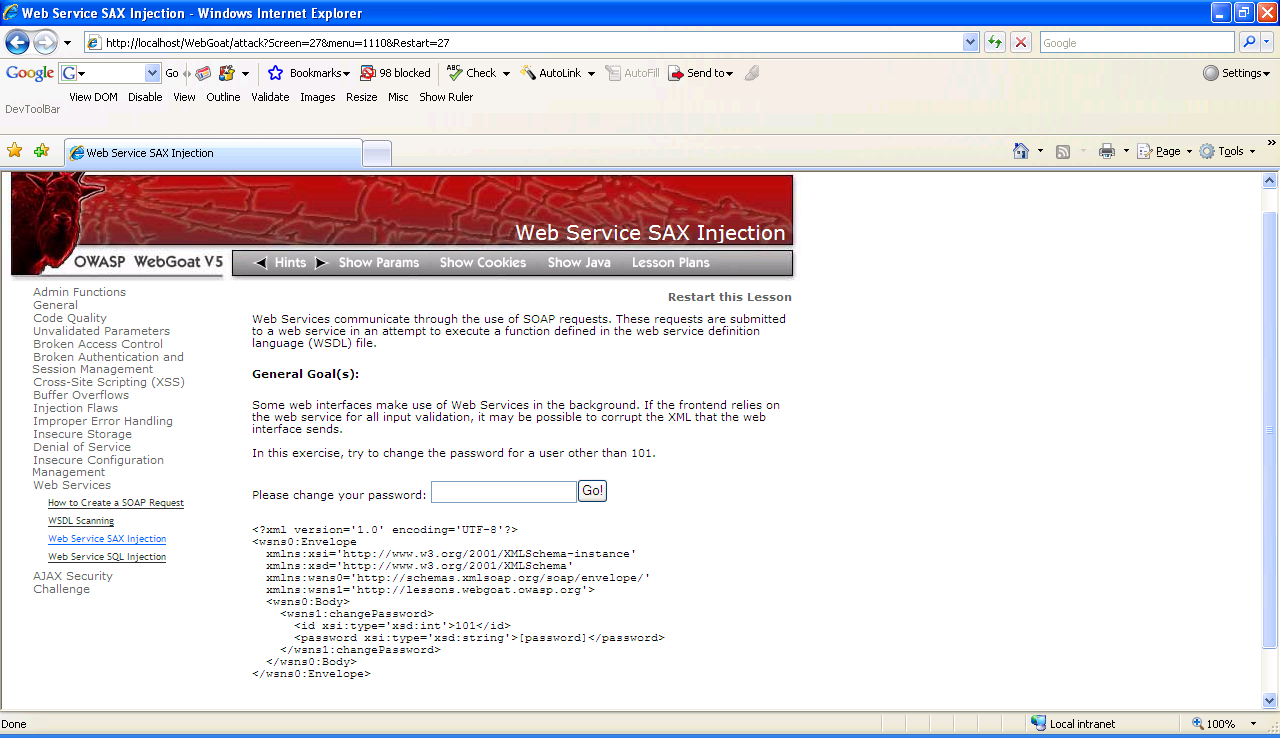Click View DOM in the DevToolBar
1280x738 pixels.
click(x=93, y=97)
